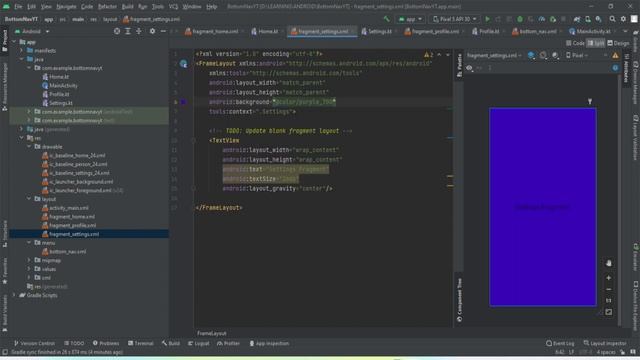Open the Terminal tool window
Screen dimensions: 640x360
[141, 343]
